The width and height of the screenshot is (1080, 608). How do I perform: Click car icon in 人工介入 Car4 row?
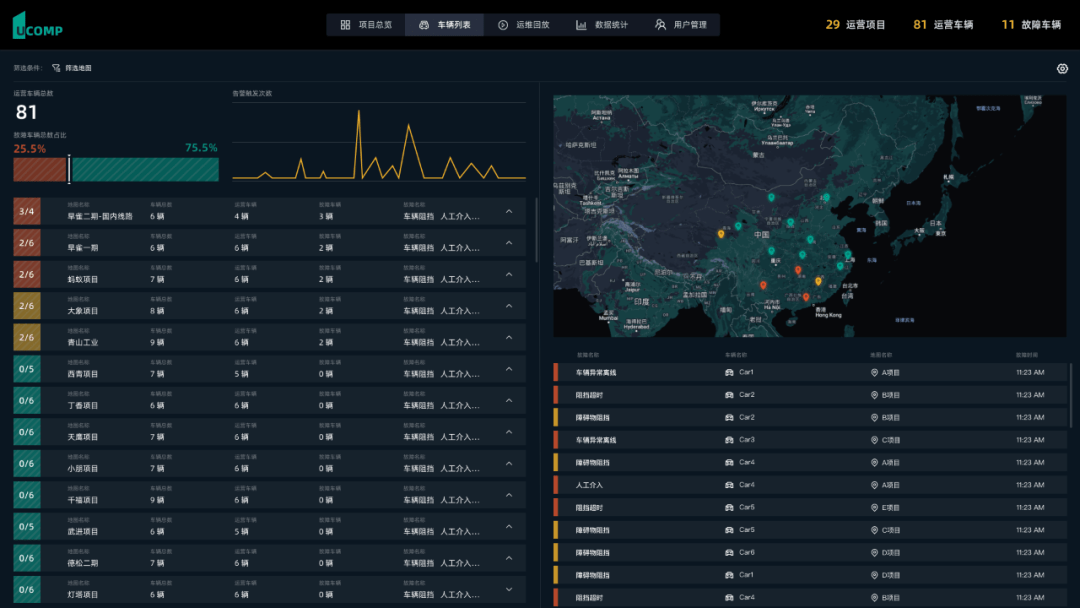729,485
